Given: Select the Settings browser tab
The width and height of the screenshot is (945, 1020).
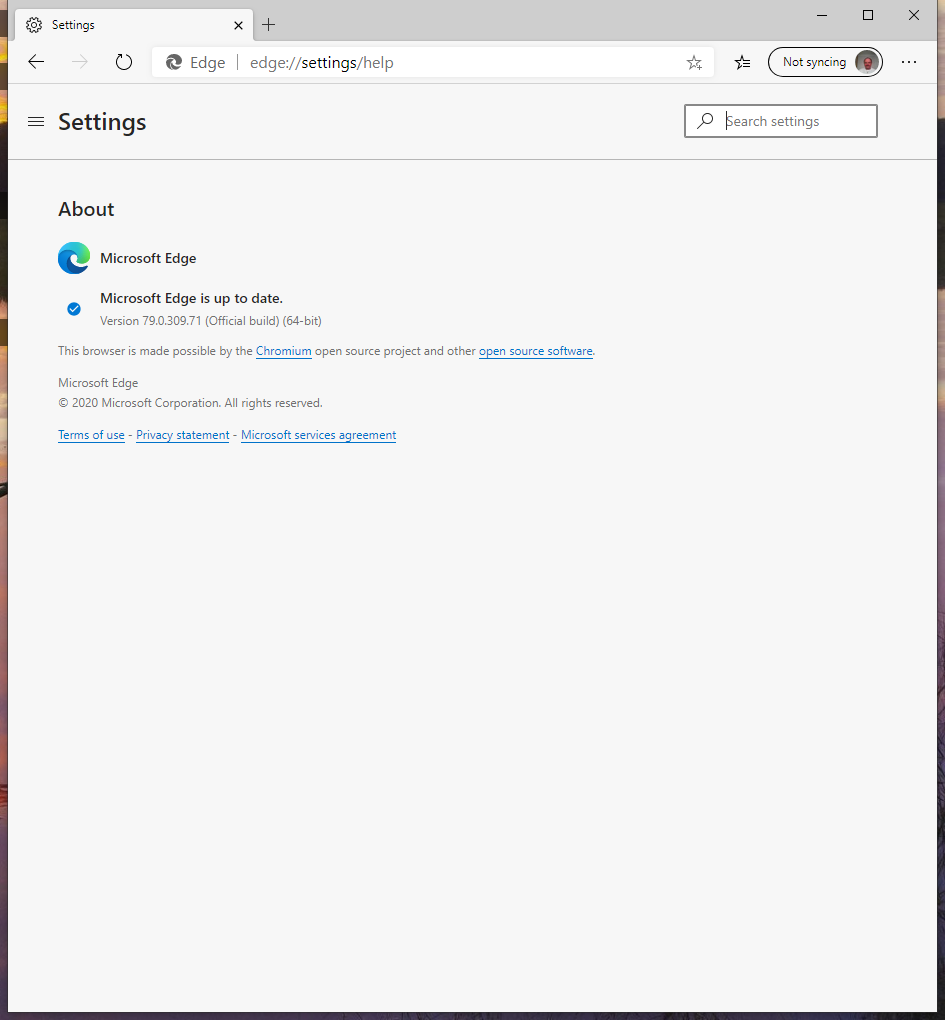Looking at the screenshot, I should (133, 25).
